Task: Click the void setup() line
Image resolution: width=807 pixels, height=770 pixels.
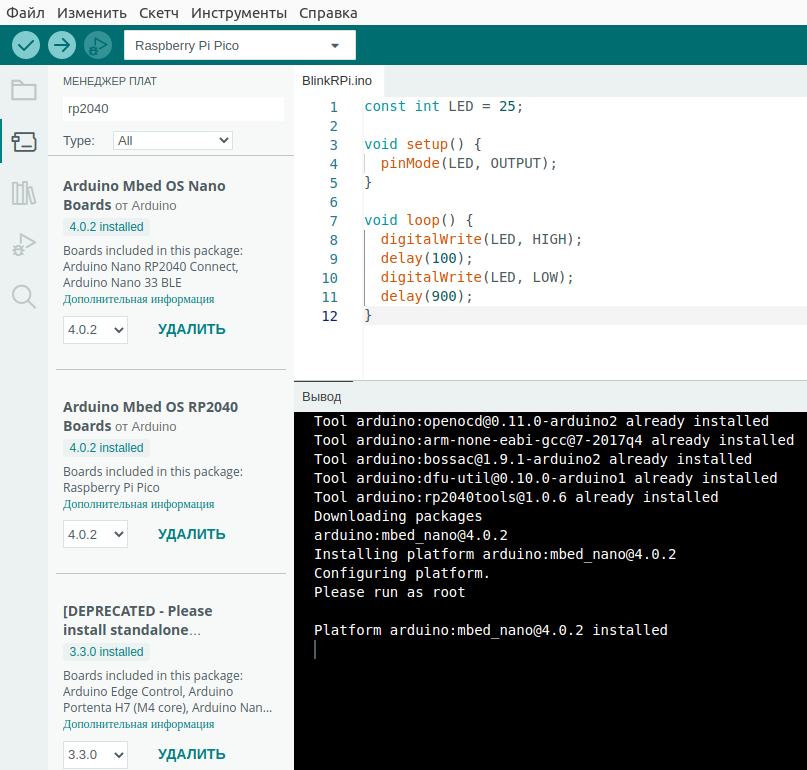Action: coord(423,145)
